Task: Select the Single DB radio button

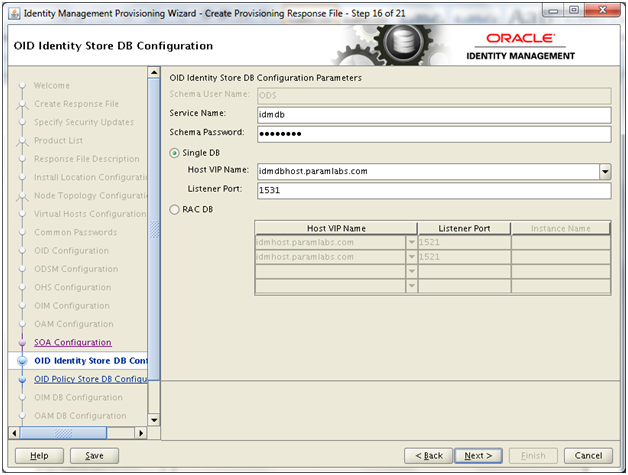Action: point(174,153)
